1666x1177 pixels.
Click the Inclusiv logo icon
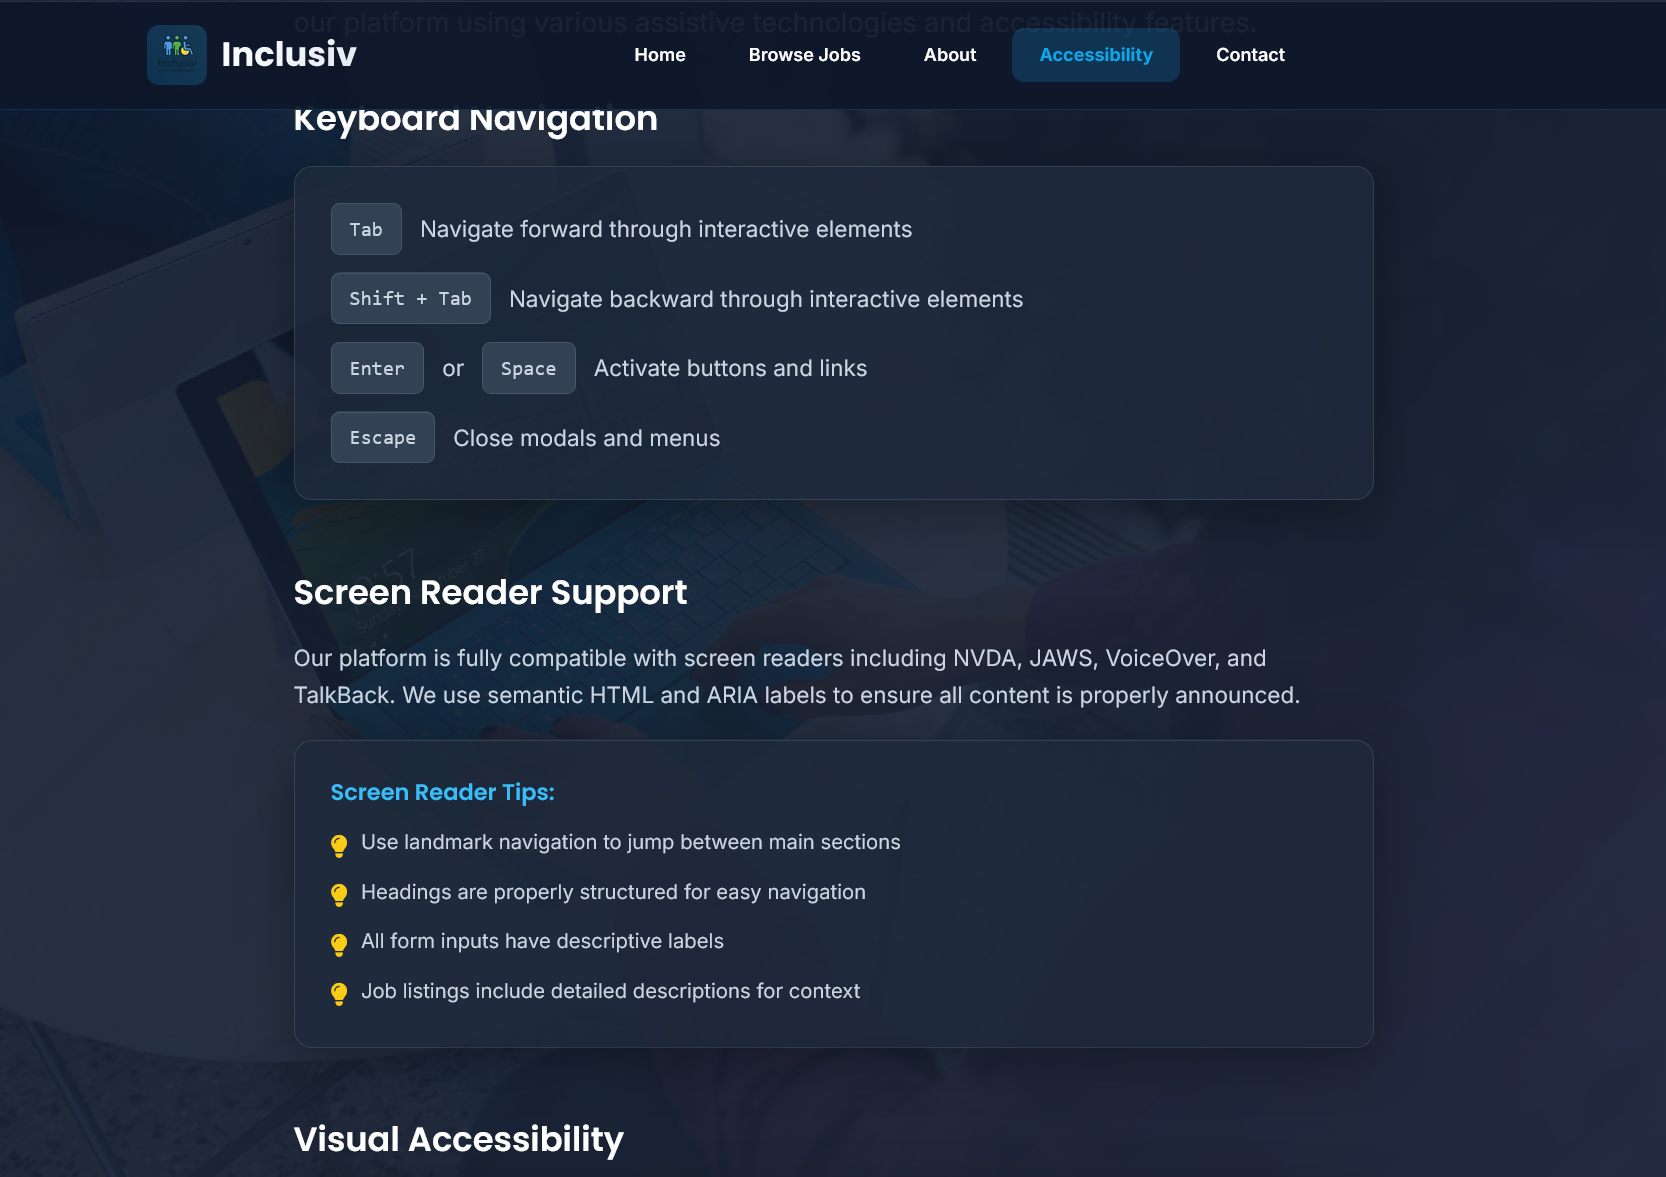click(177, 55)
